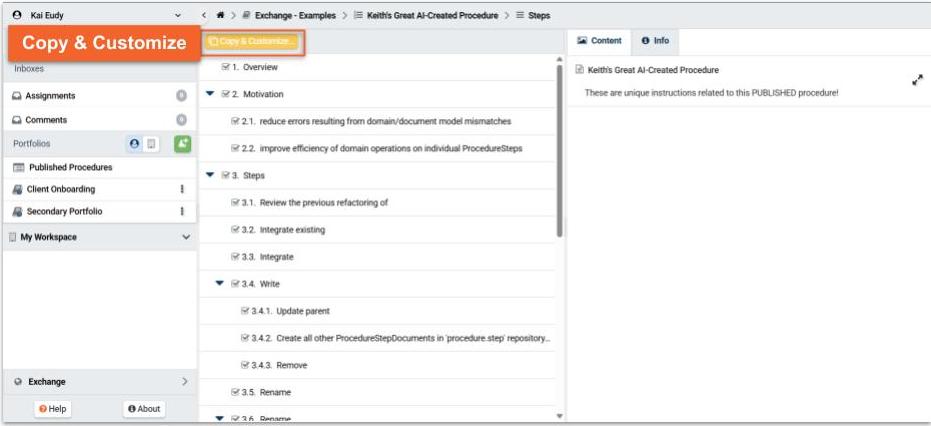Click the home icon in breadcrumb
Screen dimensions: 931x426
(219, 15)
